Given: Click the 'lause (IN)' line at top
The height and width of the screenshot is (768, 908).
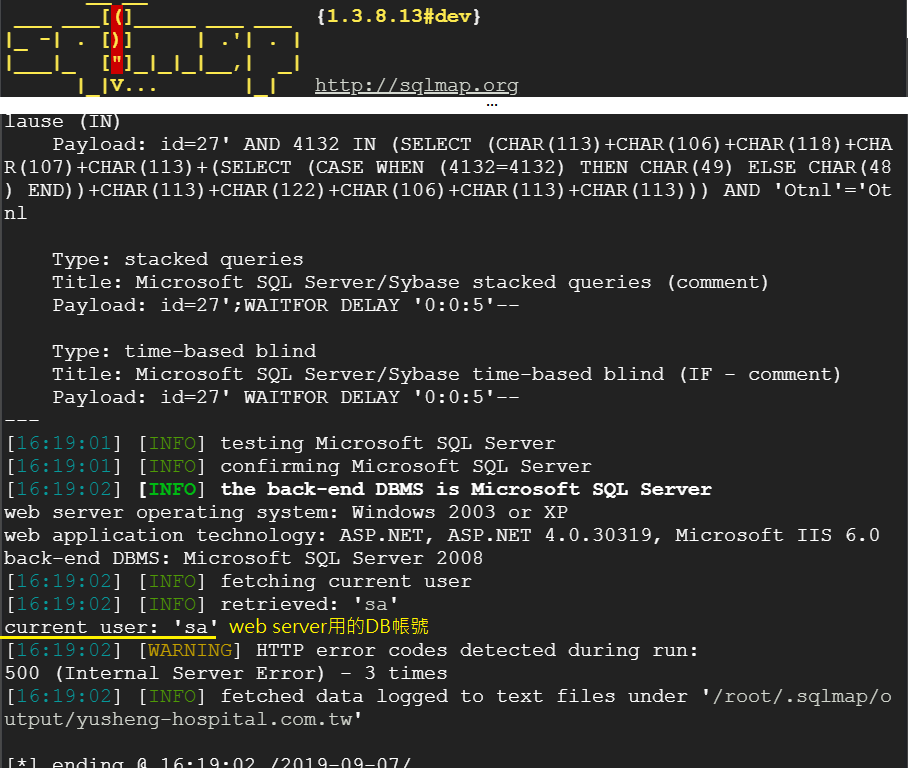Looking at the screenshot, I should (x=62, y=122).
